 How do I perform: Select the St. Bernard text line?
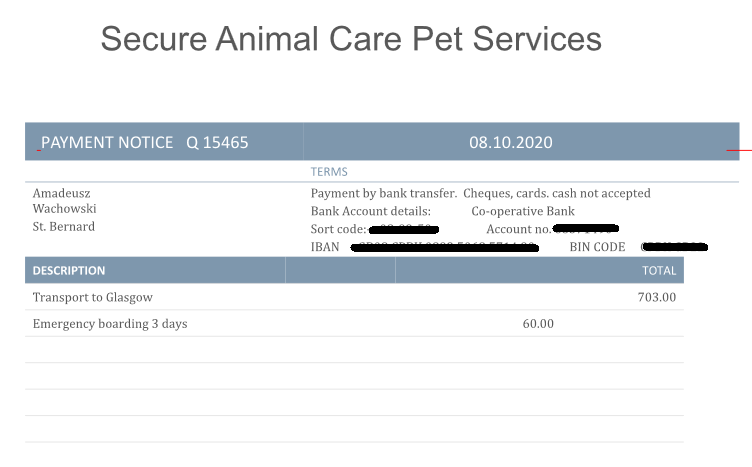click(64, 226)
